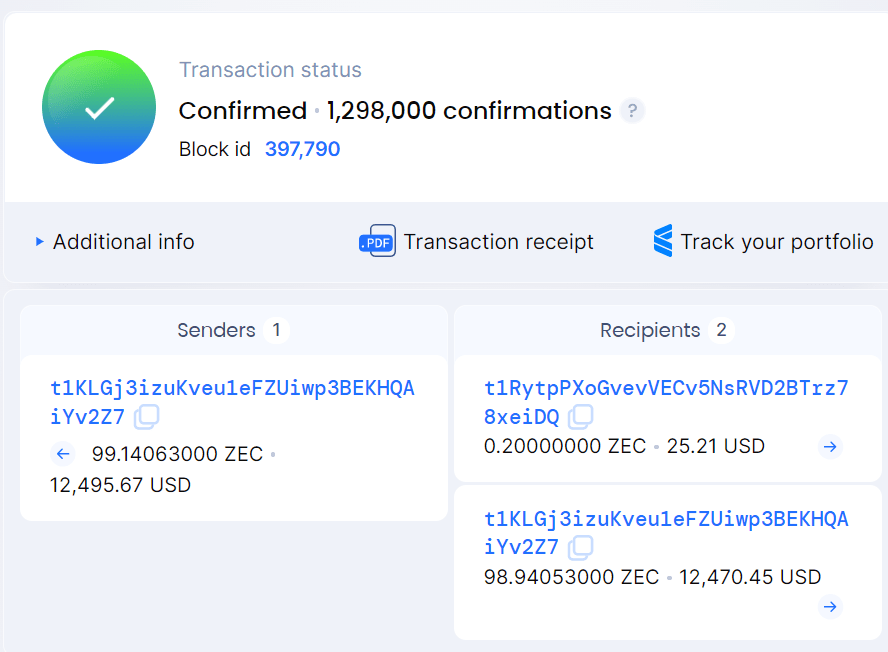Open block id 397,790 link
This screenshot has width=888, height=652.
coord(302,149)
